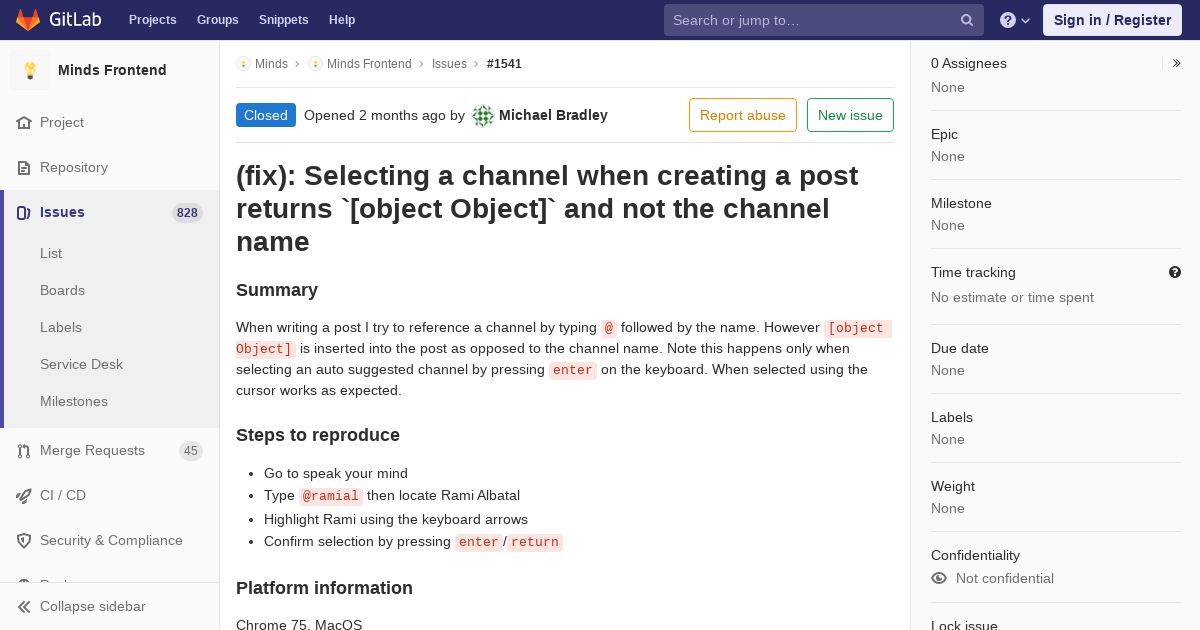
Task: Click Michael Bradley's avatar image
Action: point(483,116)
